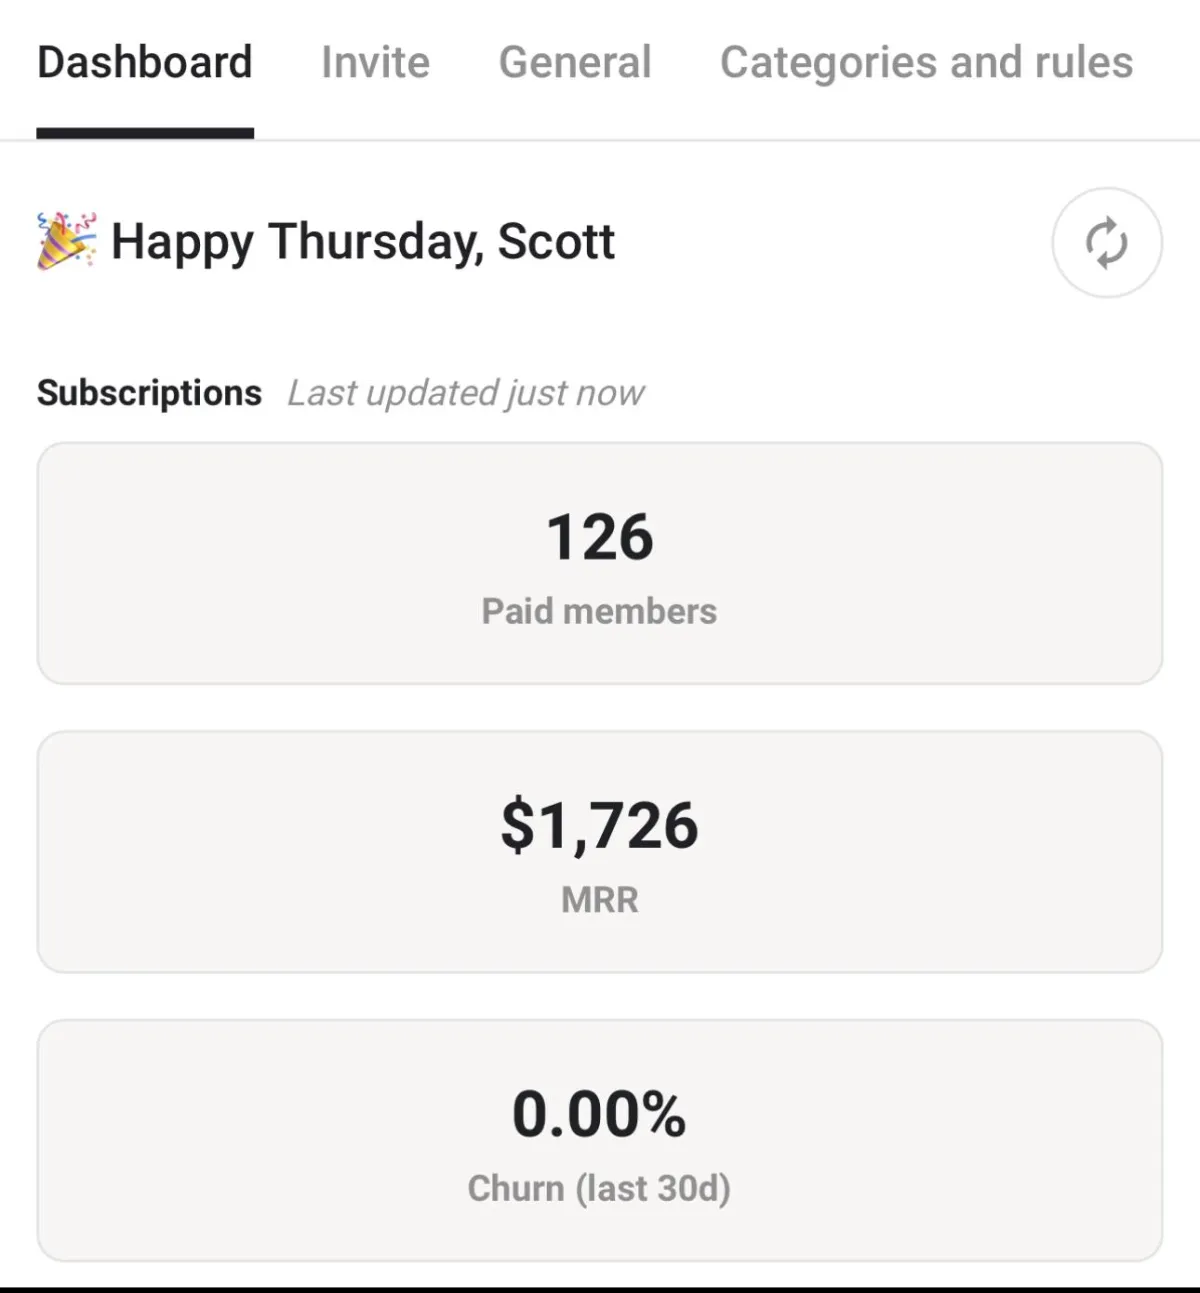1200x1293 pixels.
Task: Click the party popper emoji beside the greeting
Action: (x=67, y=241)
